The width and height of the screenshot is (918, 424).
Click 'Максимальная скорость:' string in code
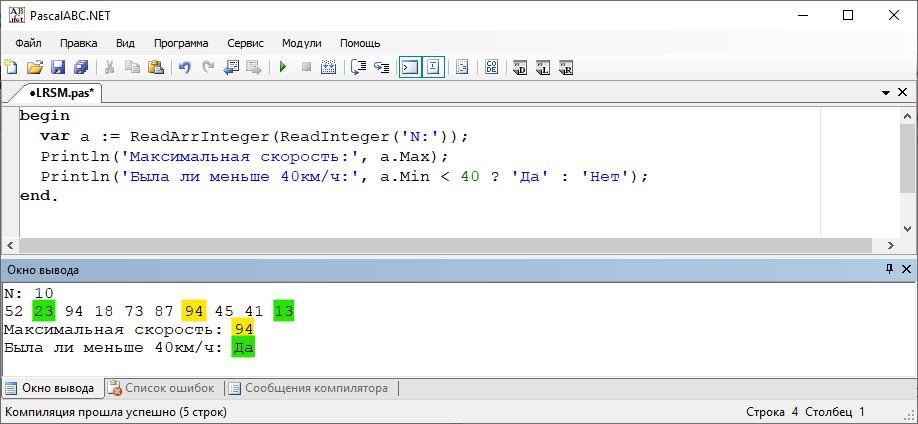(242, 156)
